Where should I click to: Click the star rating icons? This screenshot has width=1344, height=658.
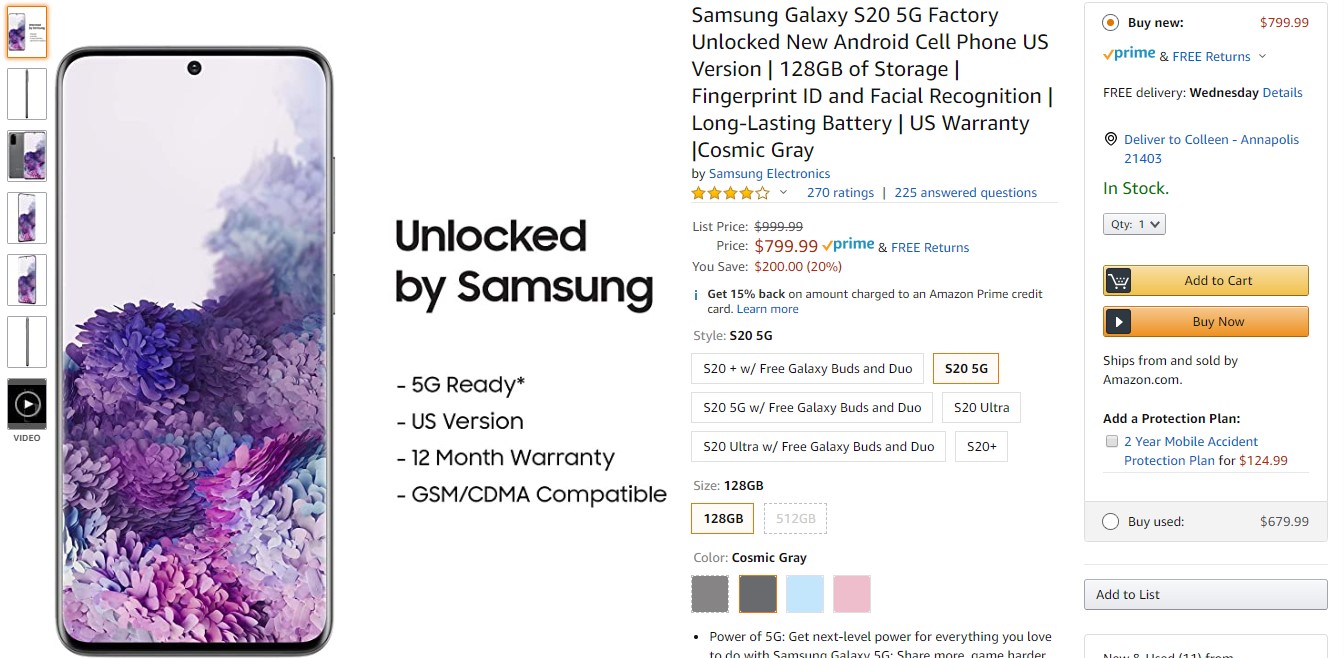730,193
